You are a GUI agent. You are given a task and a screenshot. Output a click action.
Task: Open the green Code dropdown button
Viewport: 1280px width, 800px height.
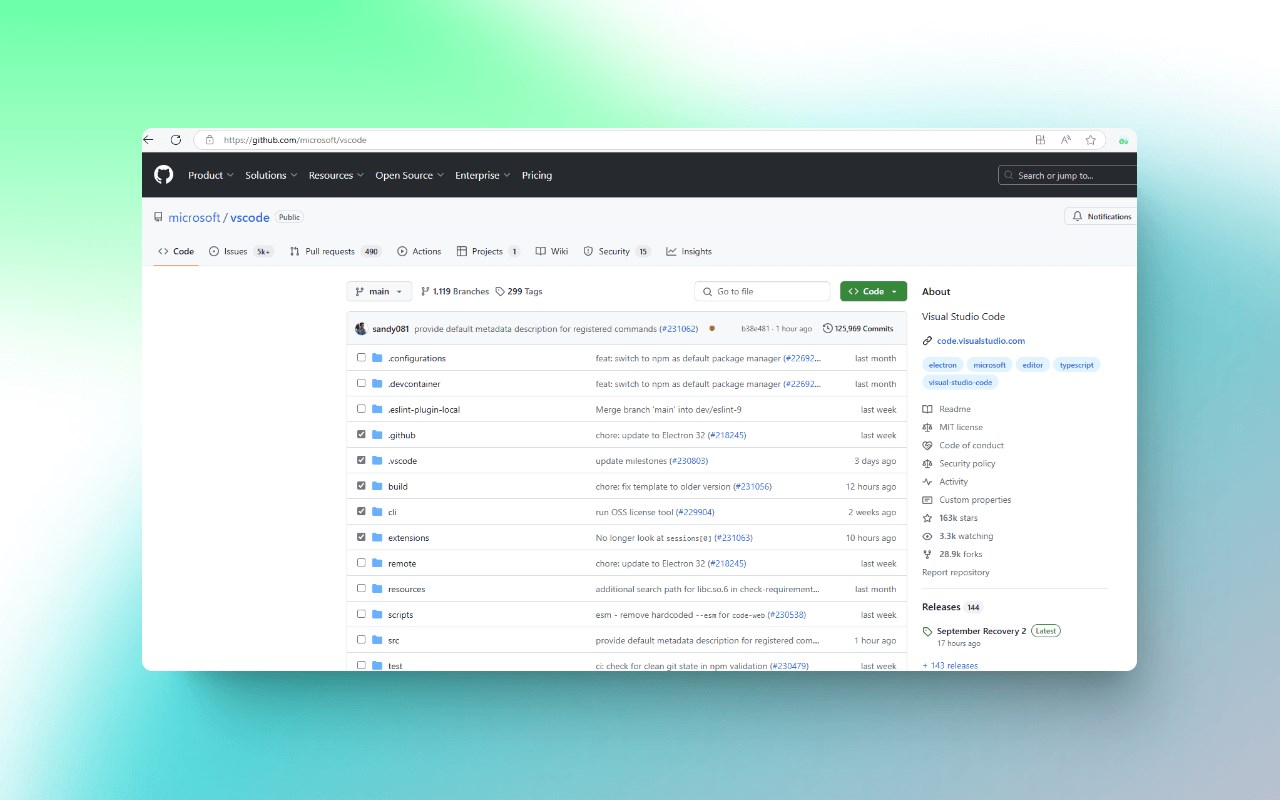(x=873, y=291)
